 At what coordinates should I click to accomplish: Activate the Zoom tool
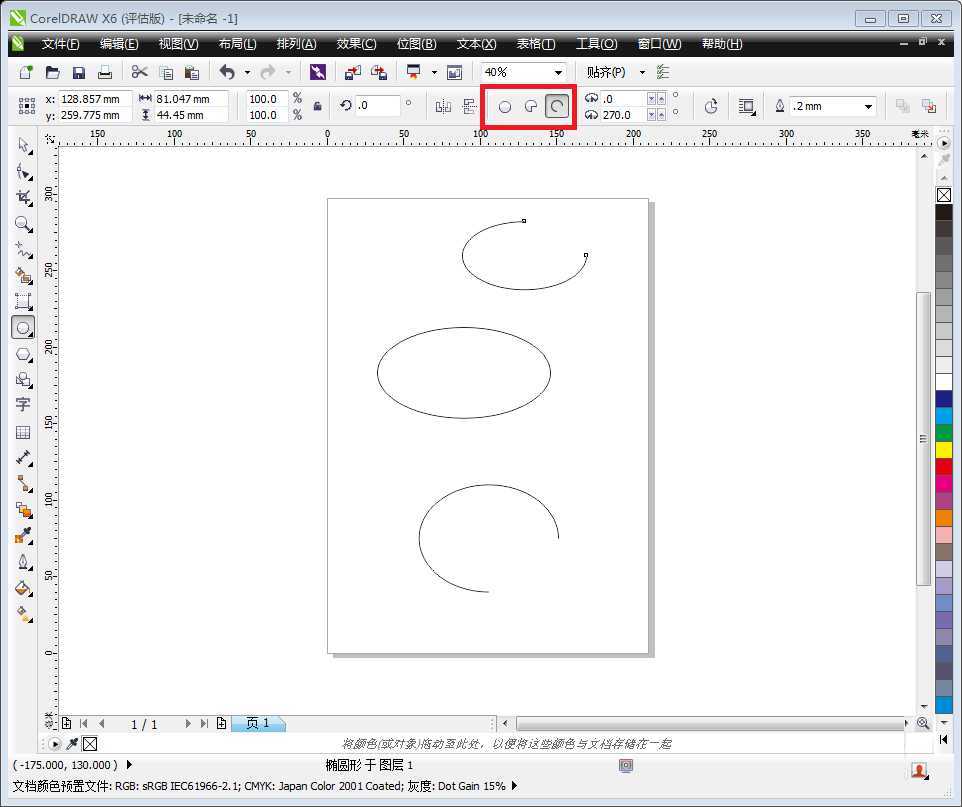pyautogui.click(x=24, y=224)
